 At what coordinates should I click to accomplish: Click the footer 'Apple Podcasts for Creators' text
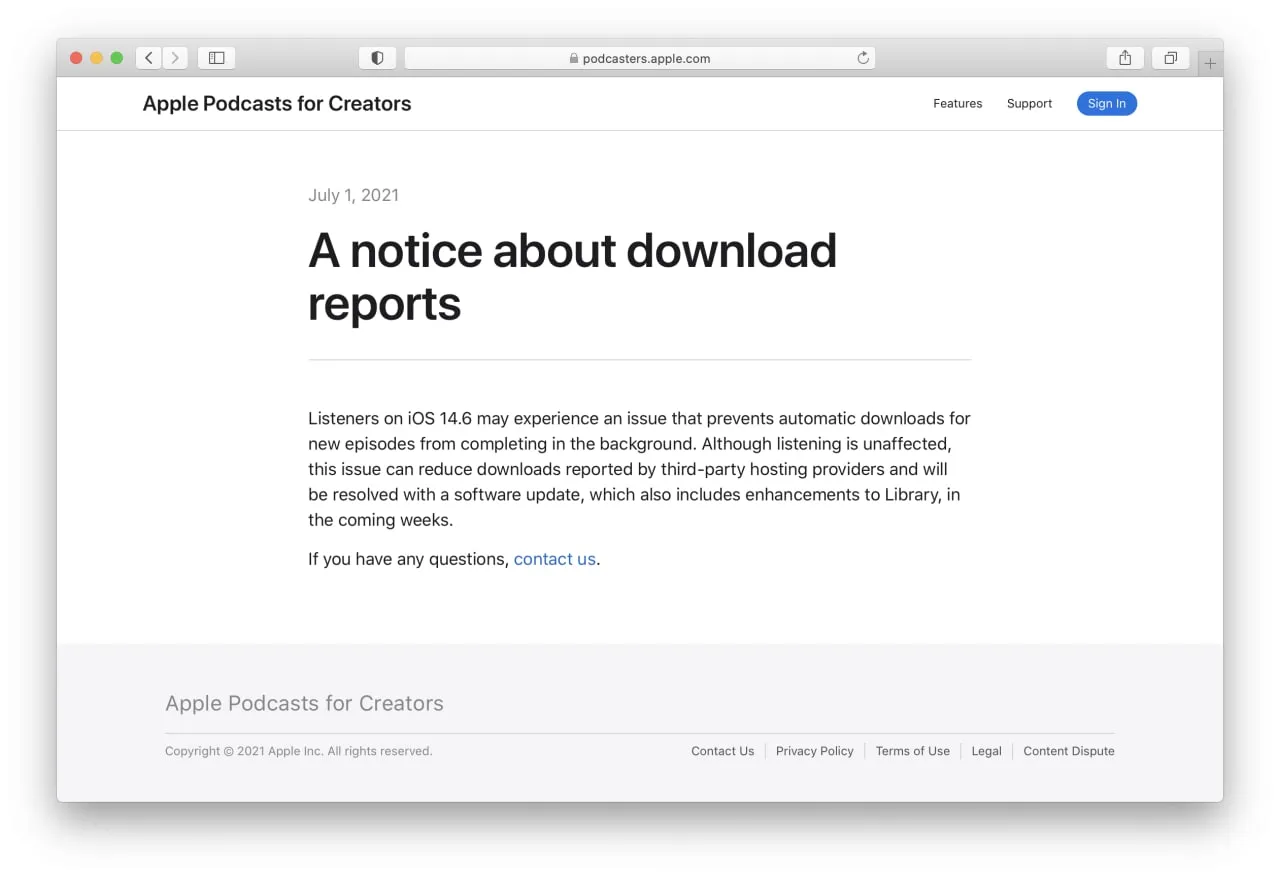point(304,703)
